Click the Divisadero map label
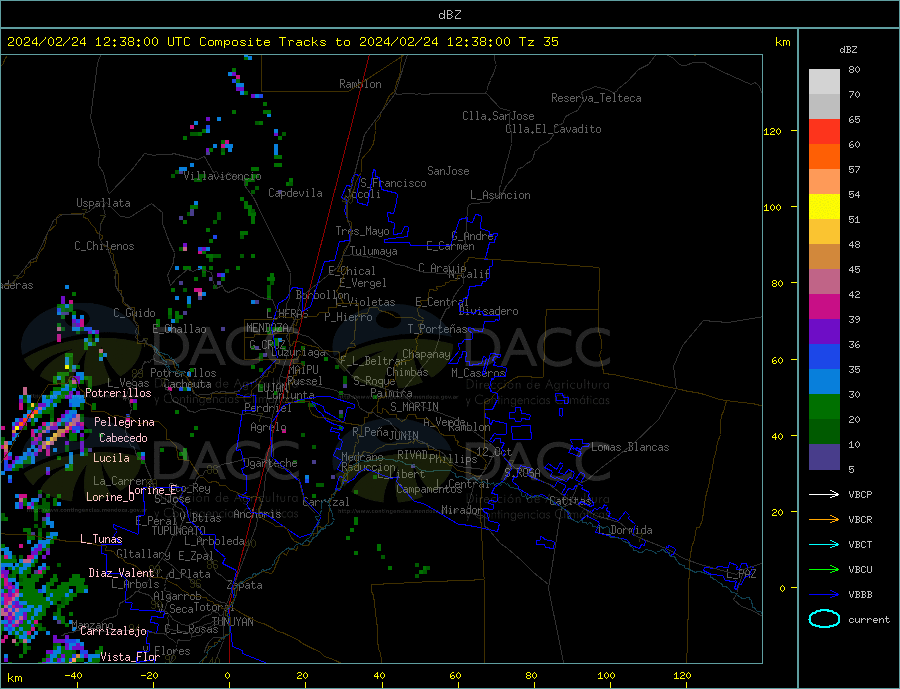The width and height of the screenshot is (900, 689). coord(488,311)
